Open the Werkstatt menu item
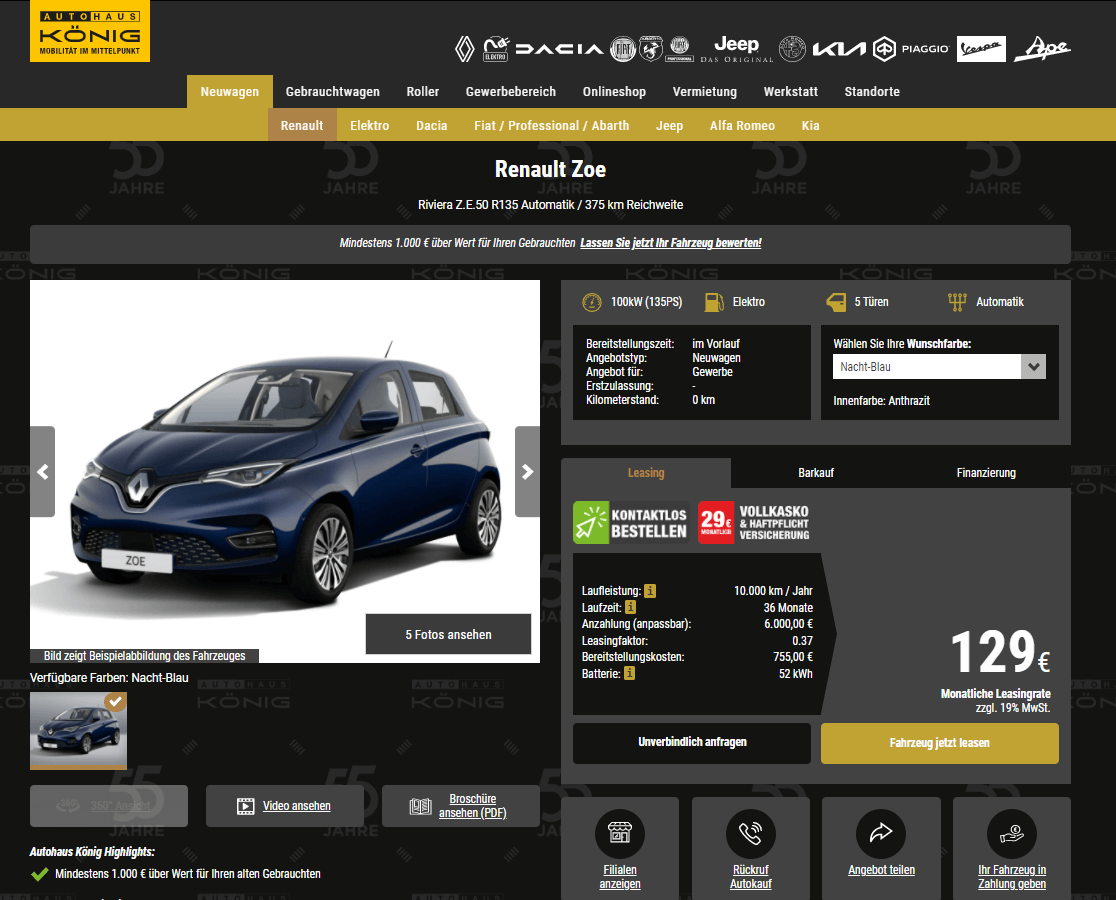This screenshot has width=1116, height=900. (791, 92)
